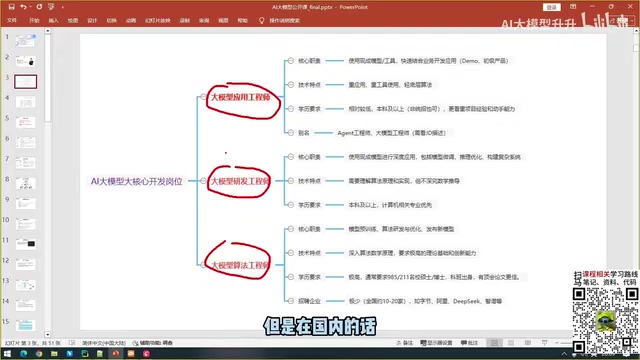This screenshot has height=360, width=640.
Task: Collapse circle before 大模型研发工程师 node
Action: coord(203,181)
